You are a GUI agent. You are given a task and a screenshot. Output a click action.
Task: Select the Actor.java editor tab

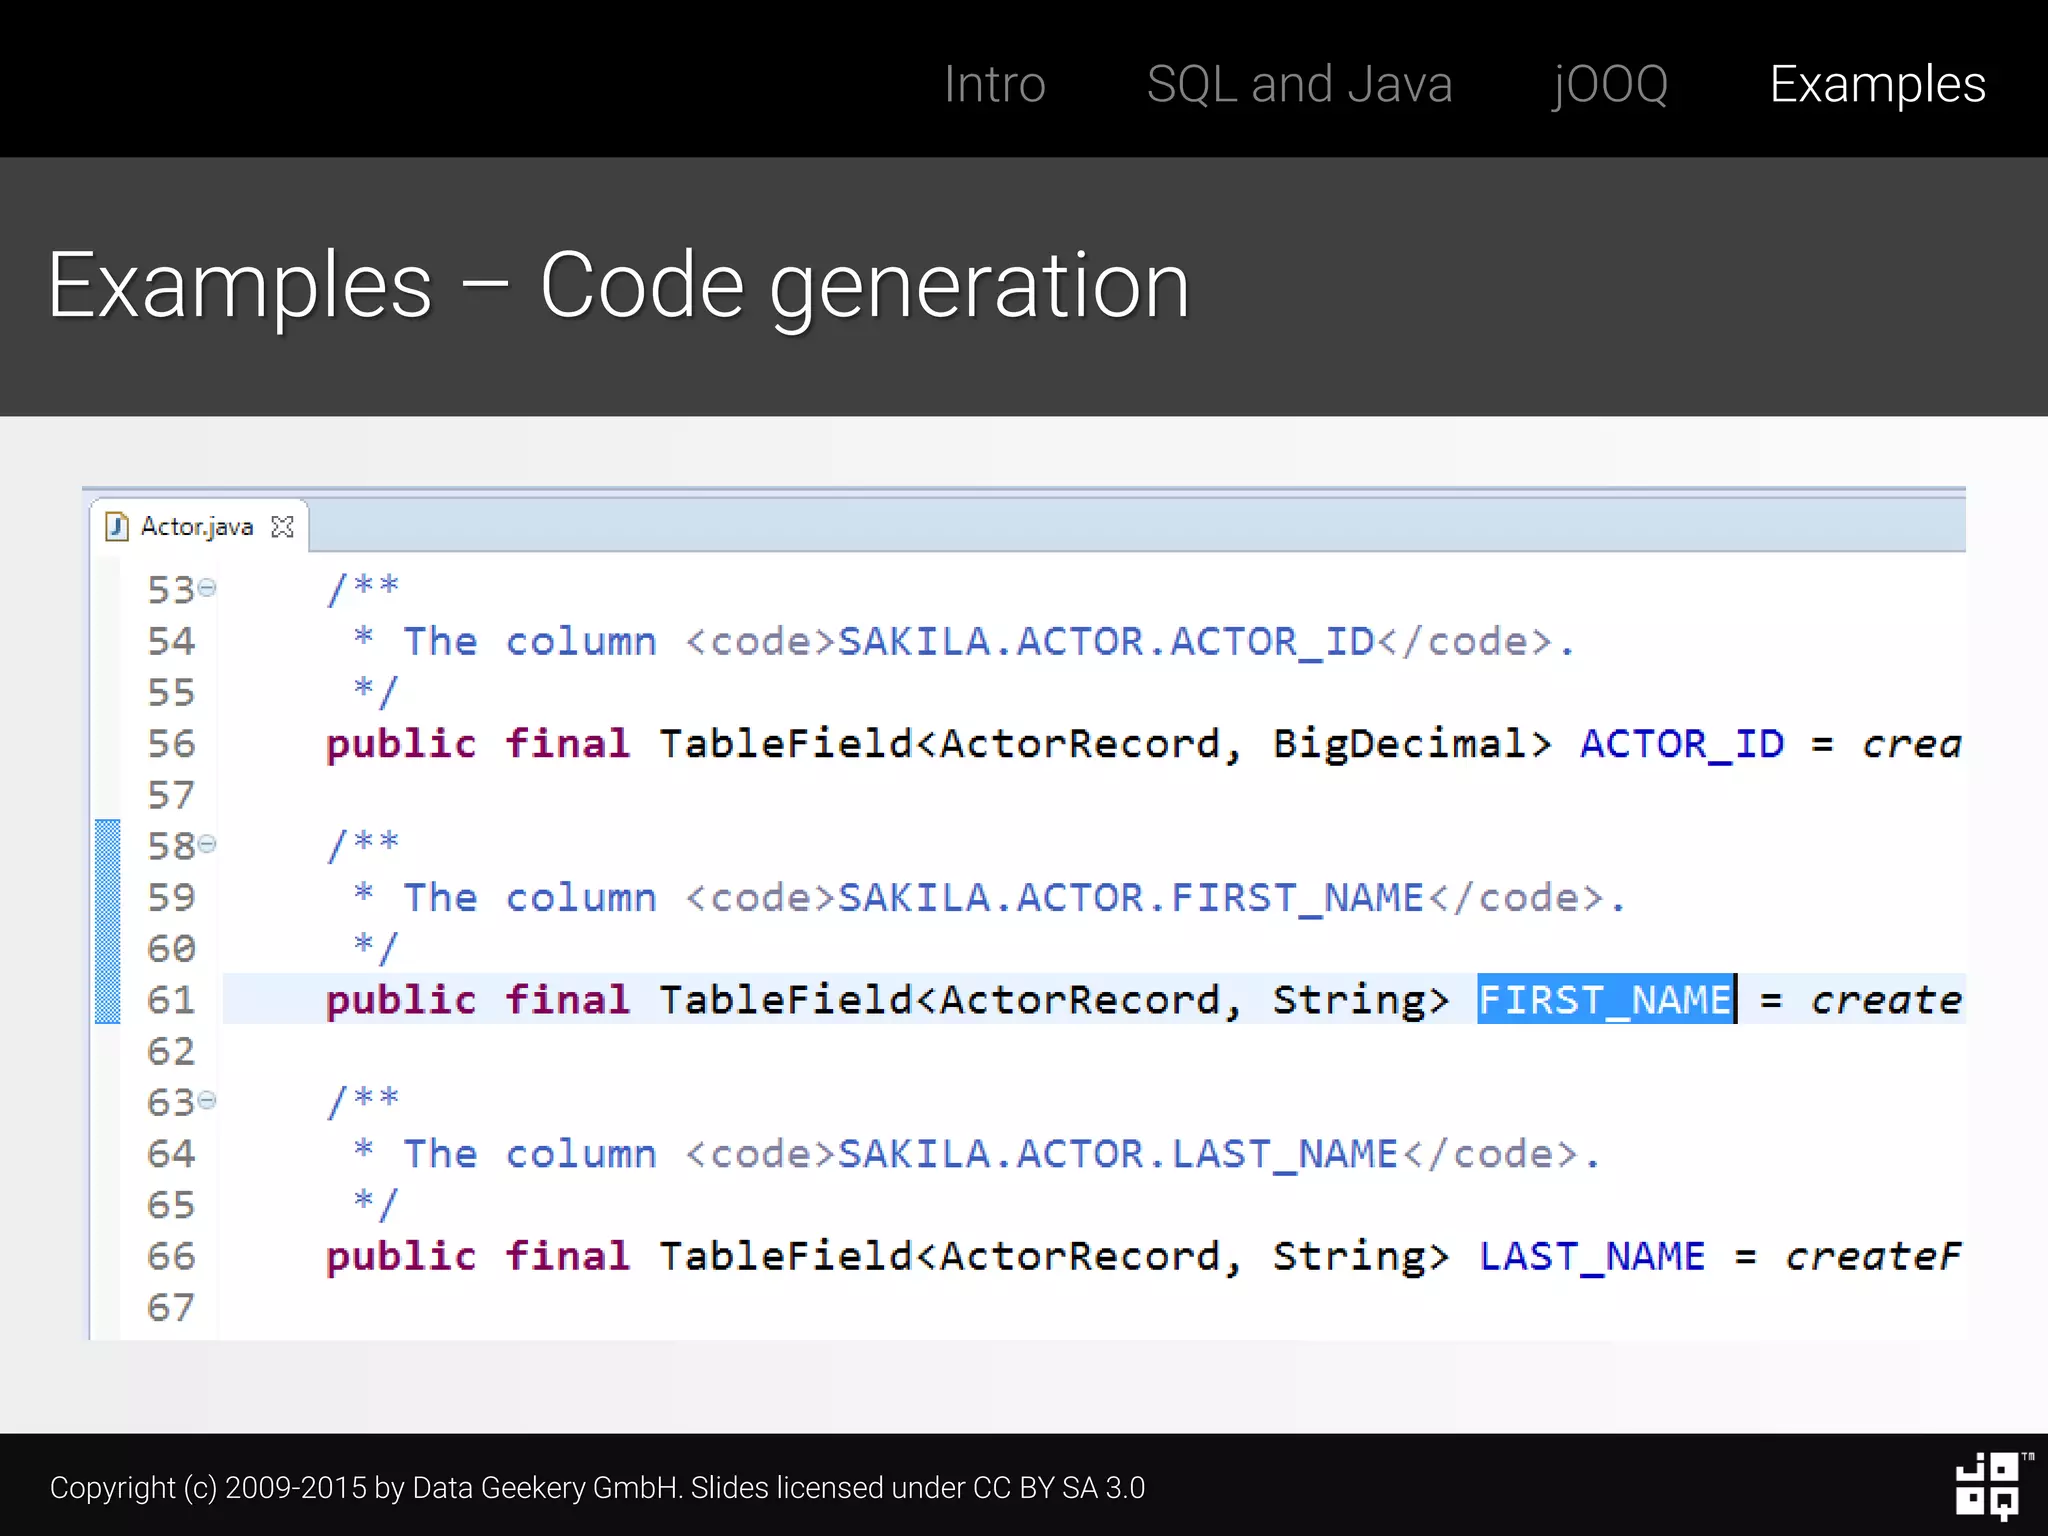[x=197, y=527]
